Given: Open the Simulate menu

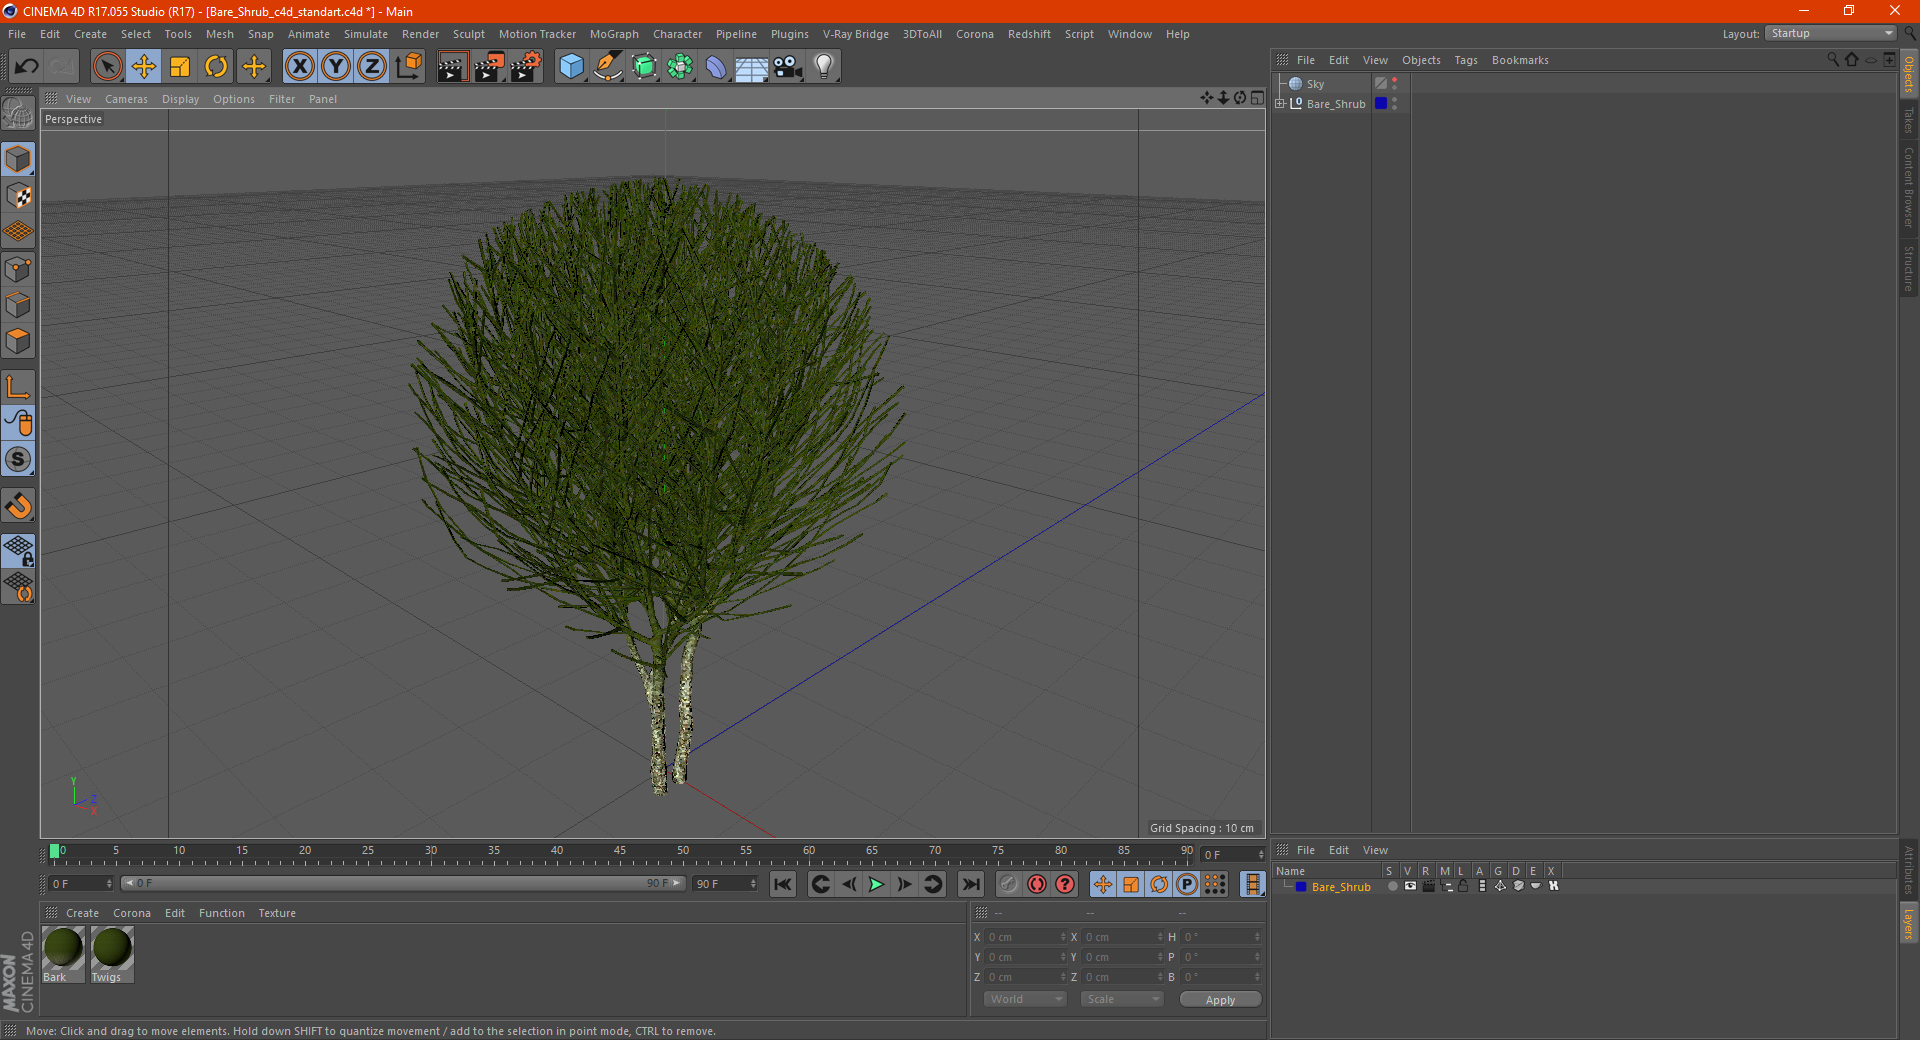Looking at the screenshot, I should (x=366, y=34).
